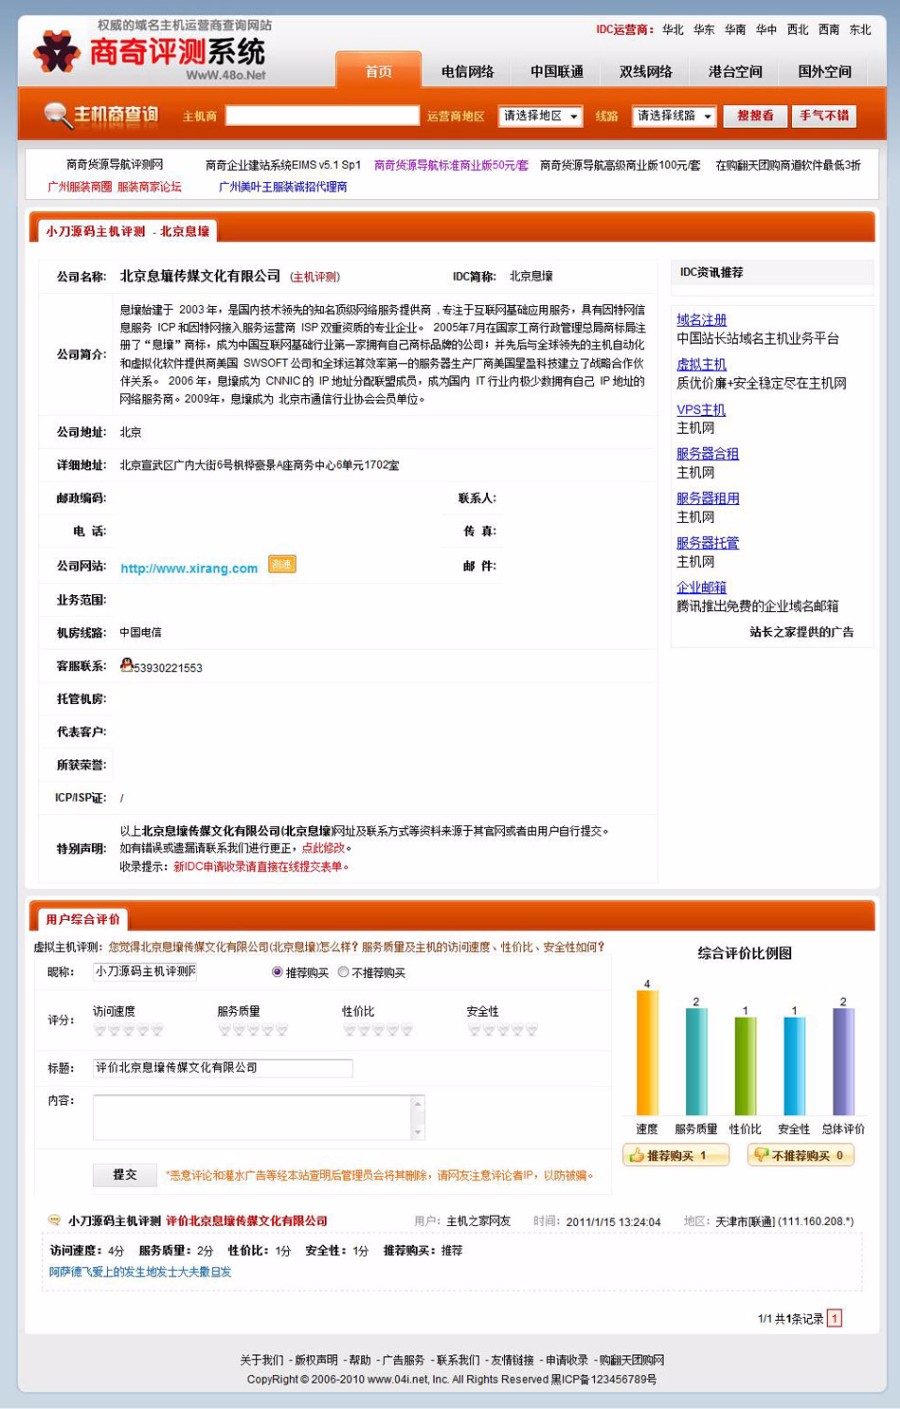Select the 东北 region link
900x1409 pixels.
coord(860,30)
